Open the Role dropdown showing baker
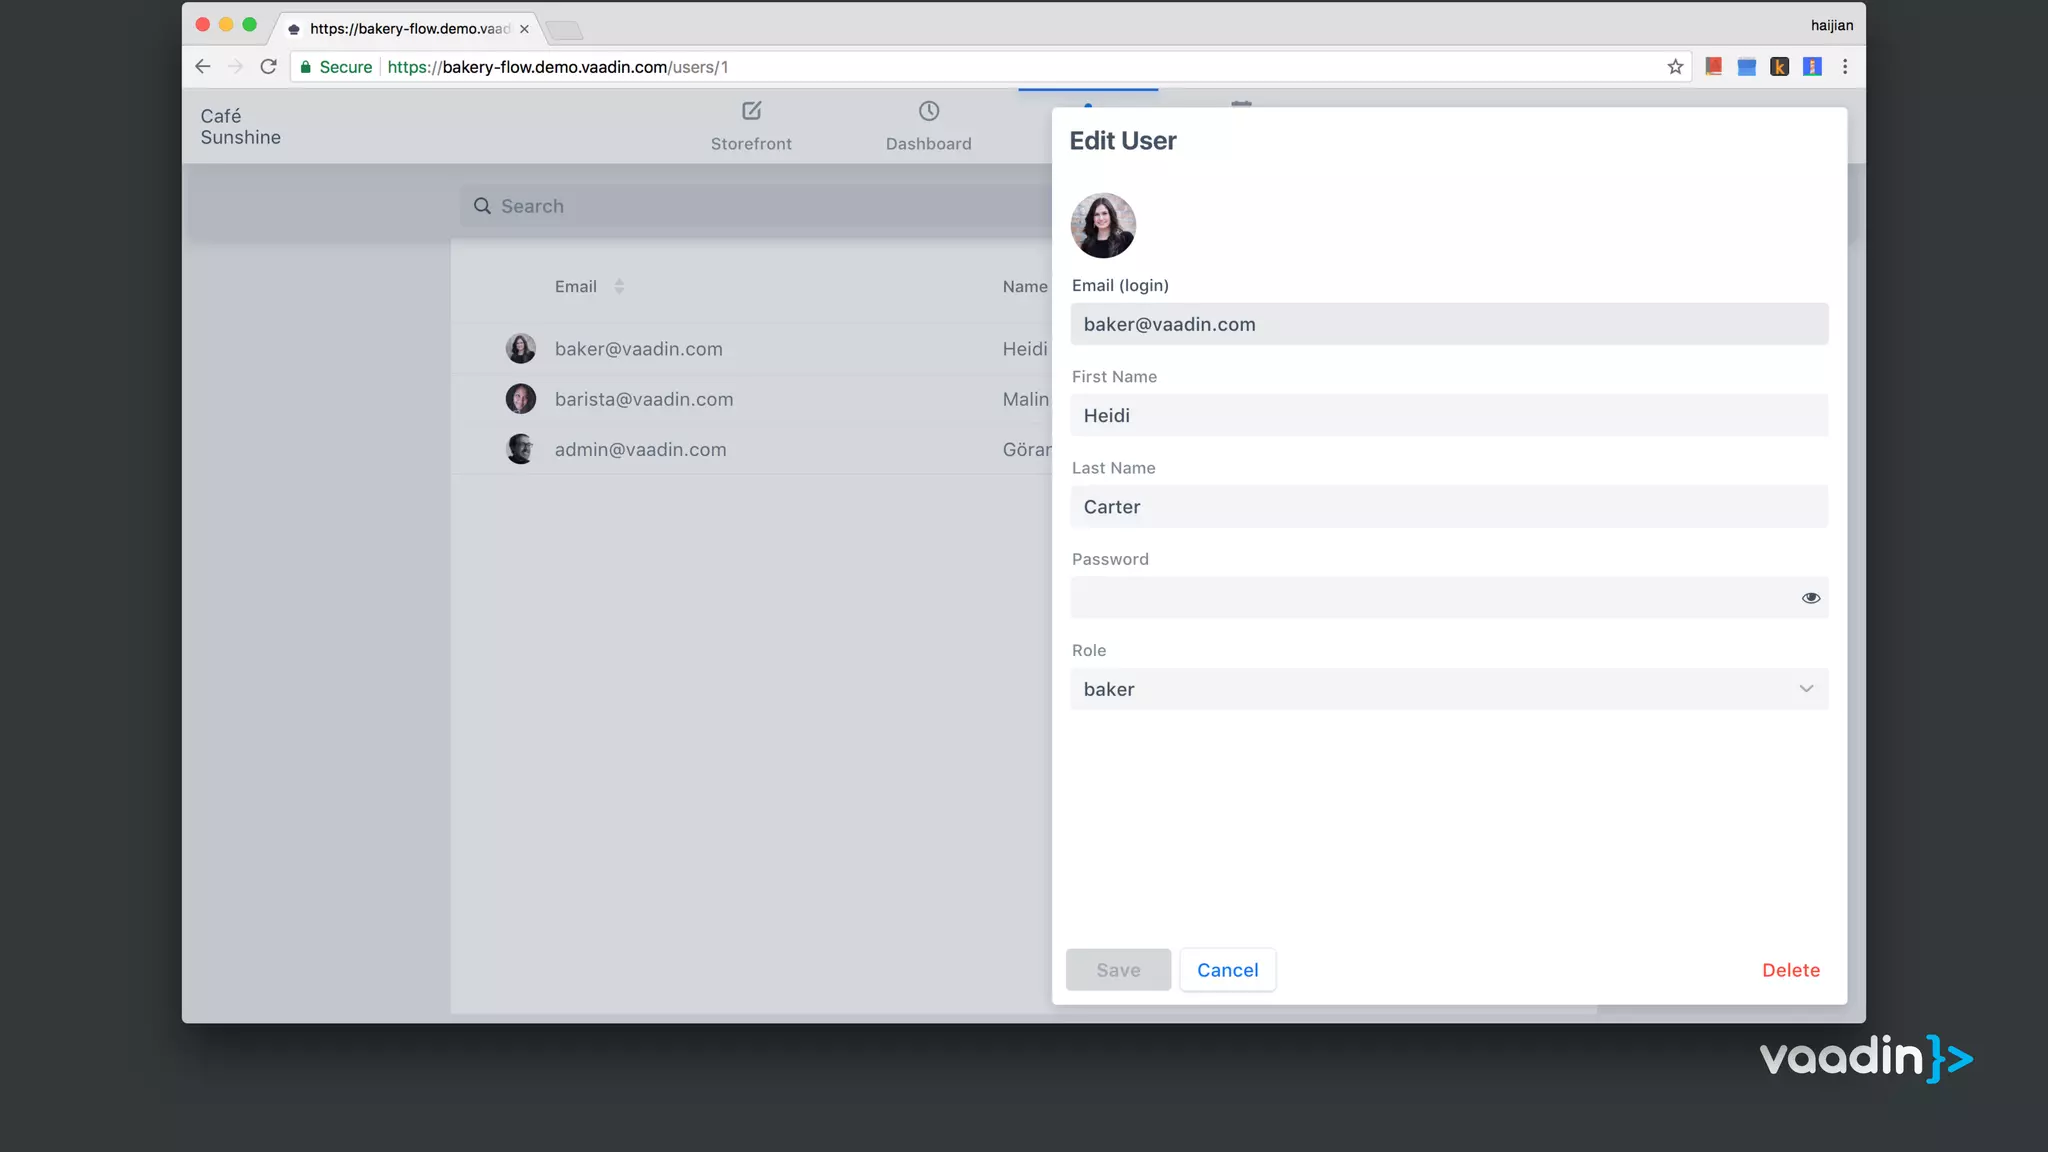 [x=1448, y=689]
